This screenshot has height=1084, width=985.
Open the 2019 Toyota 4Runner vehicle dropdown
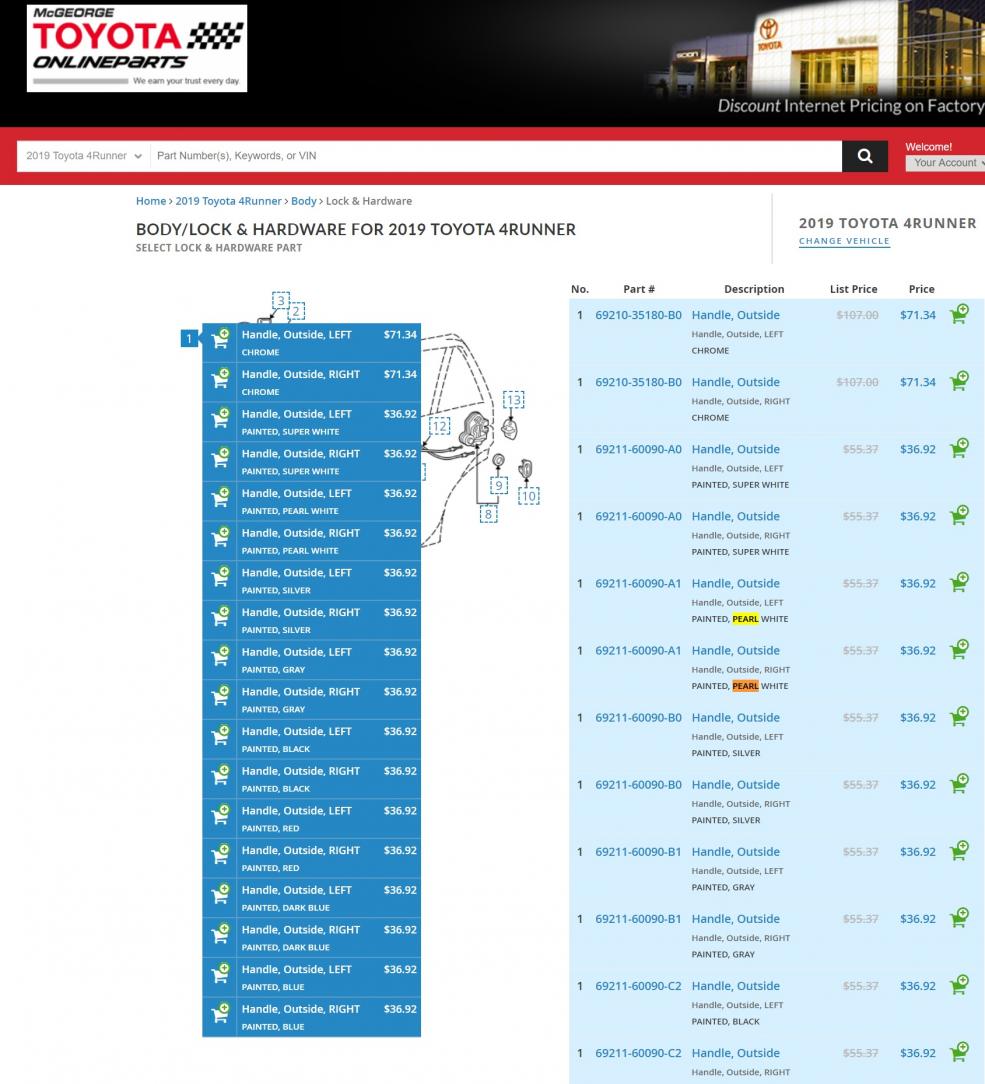click(x=84, y=156)
